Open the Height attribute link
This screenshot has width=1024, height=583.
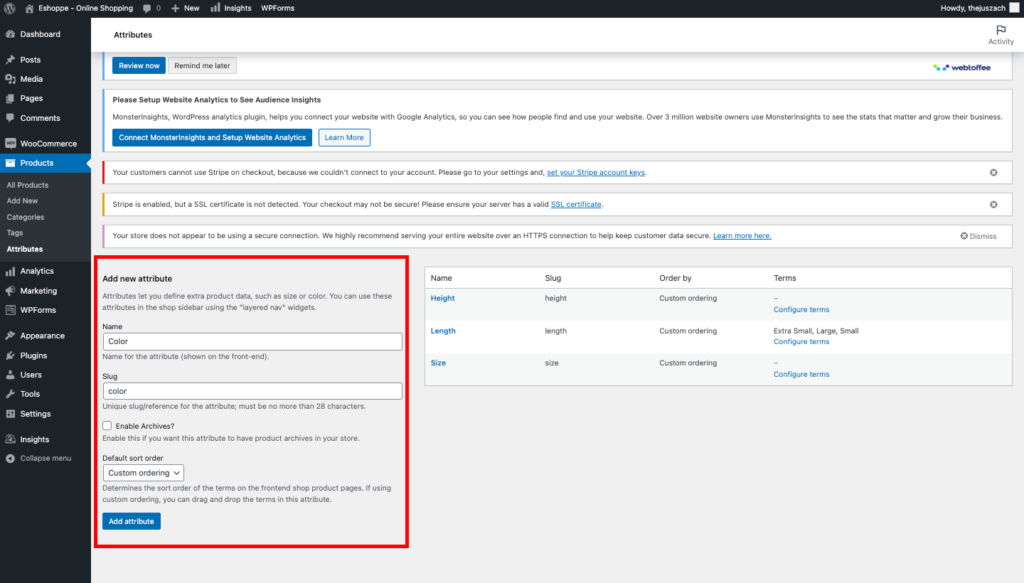[442, 298]
